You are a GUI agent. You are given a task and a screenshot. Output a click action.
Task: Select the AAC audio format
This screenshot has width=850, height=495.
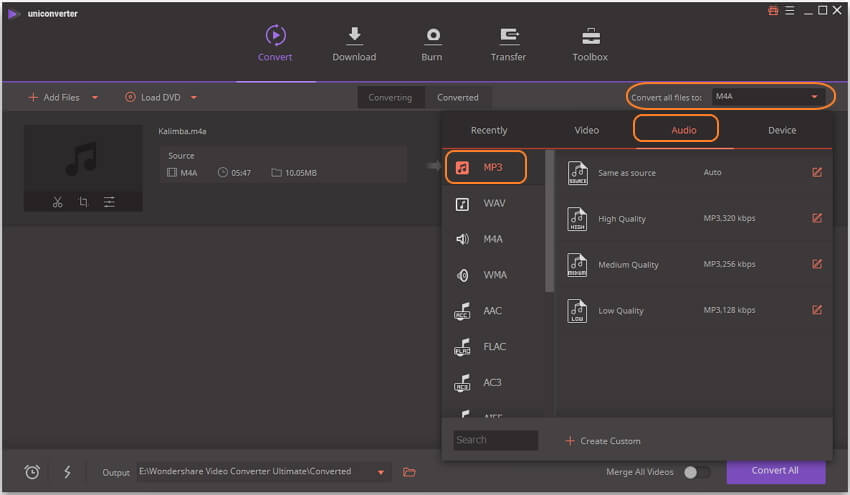click(x=493, y=311)
